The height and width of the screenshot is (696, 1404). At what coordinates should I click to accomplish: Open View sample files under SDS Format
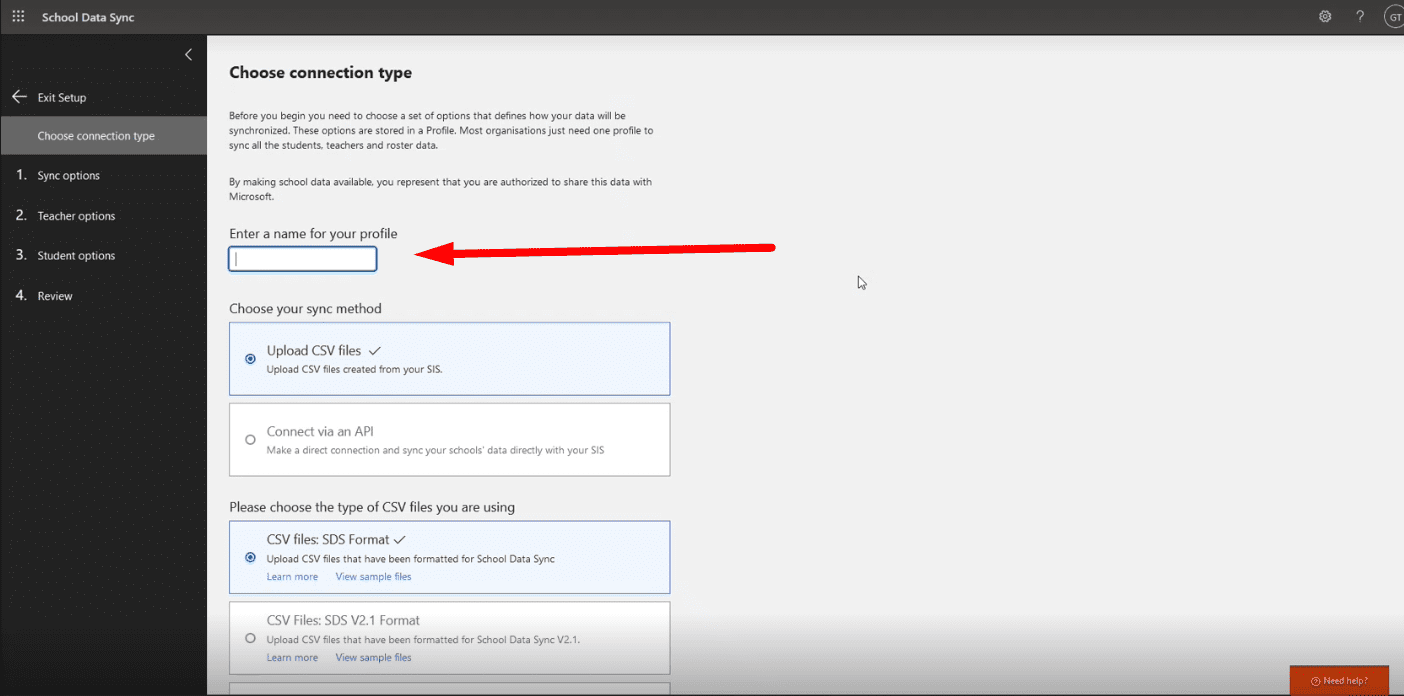pyautogui.click(x=373, y=577)
